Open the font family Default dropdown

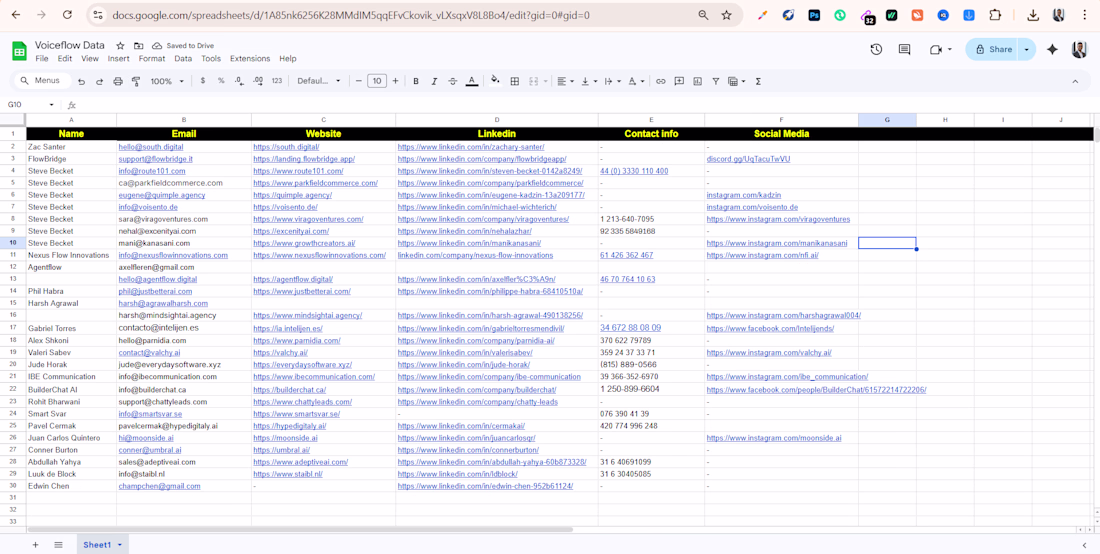click(x=318, y=81)
